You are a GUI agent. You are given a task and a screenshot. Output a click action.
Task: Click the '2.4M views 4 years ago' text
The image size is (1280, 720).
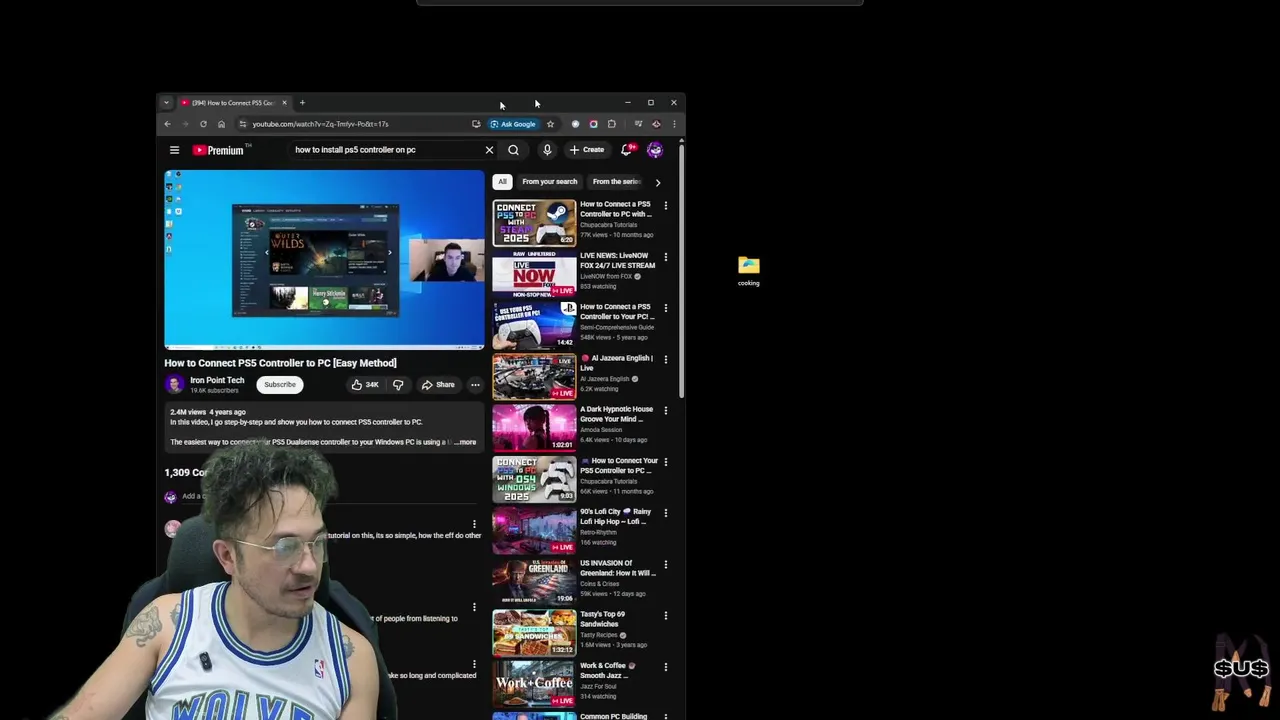click(x=208, y=412)
